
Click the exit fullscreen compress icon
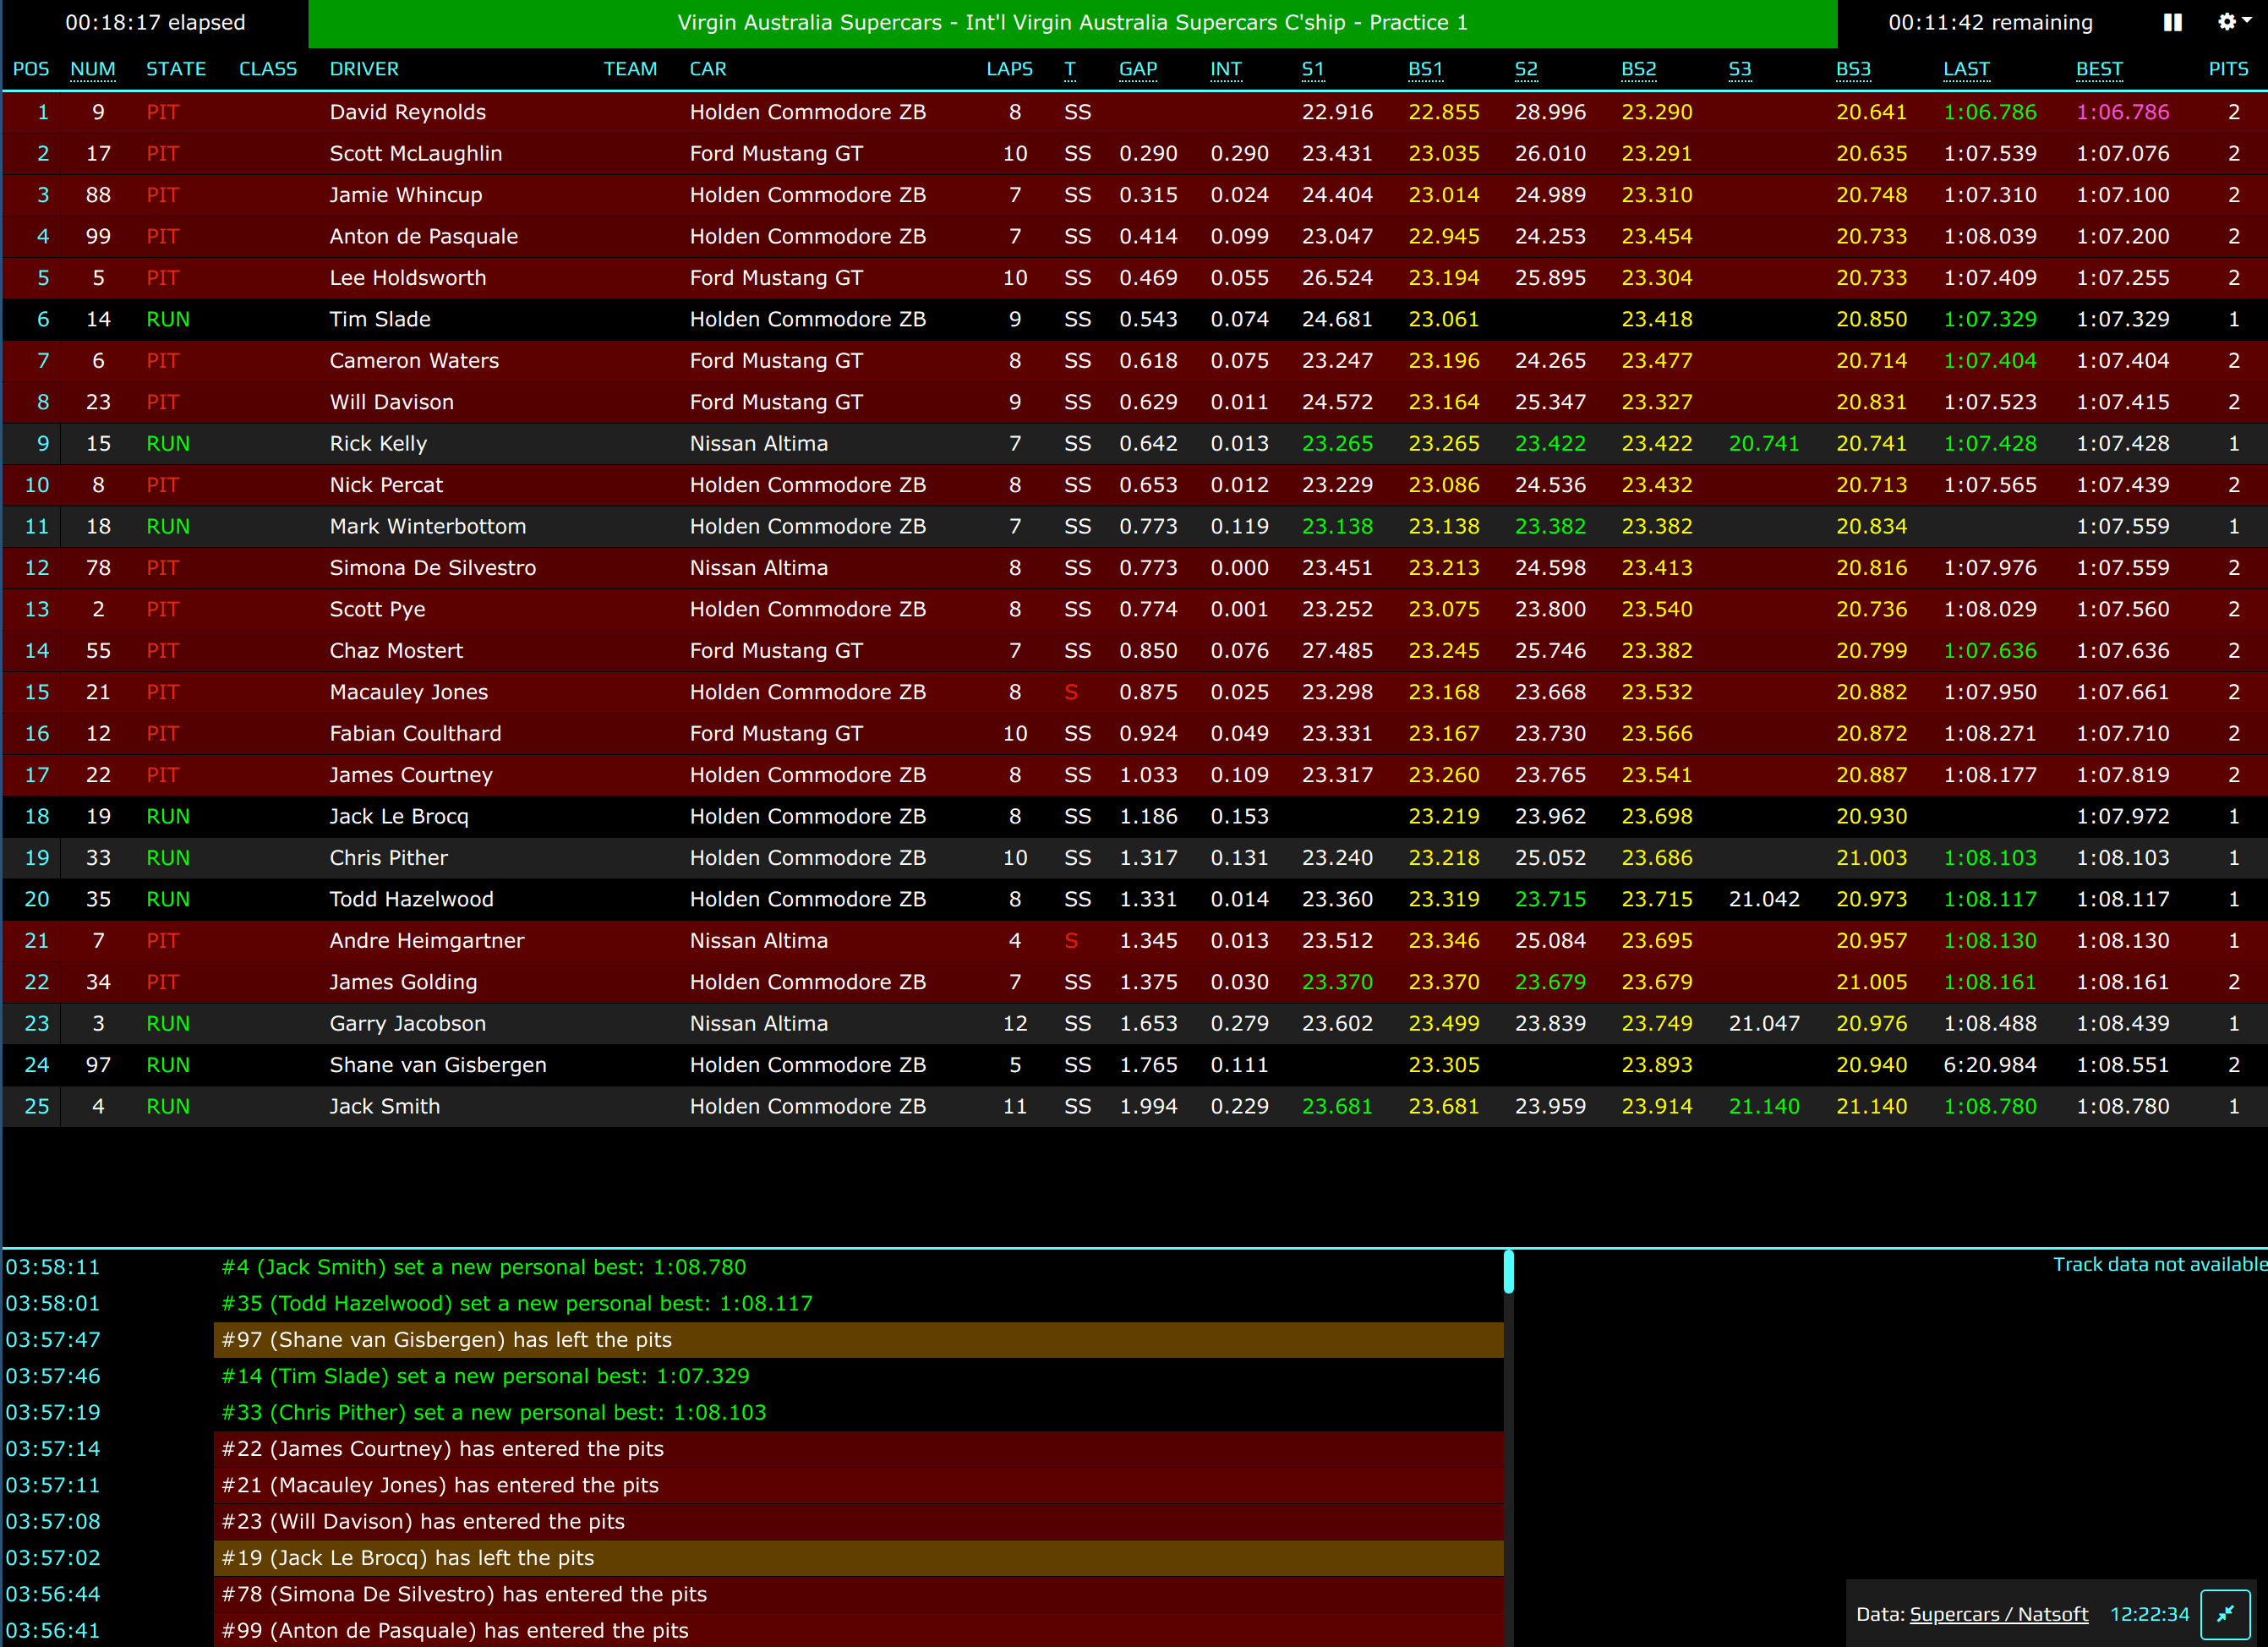(x=2225, y=1614)
